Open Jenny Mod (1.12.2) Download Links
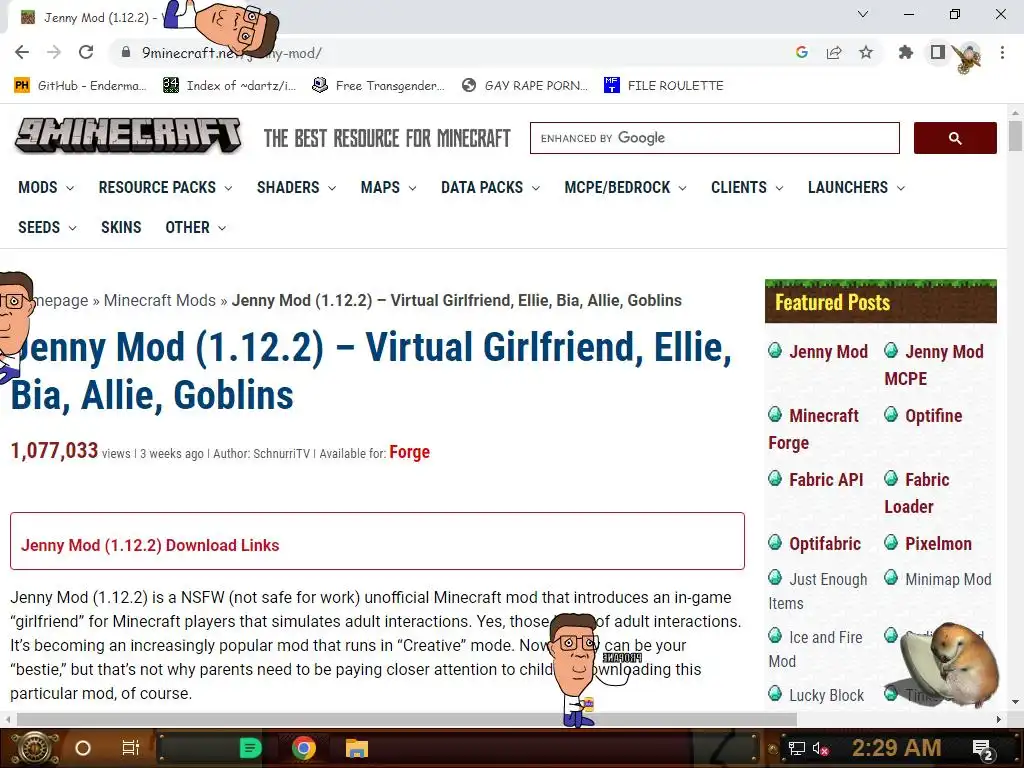The image size is (1024, 768). (150, 545)
